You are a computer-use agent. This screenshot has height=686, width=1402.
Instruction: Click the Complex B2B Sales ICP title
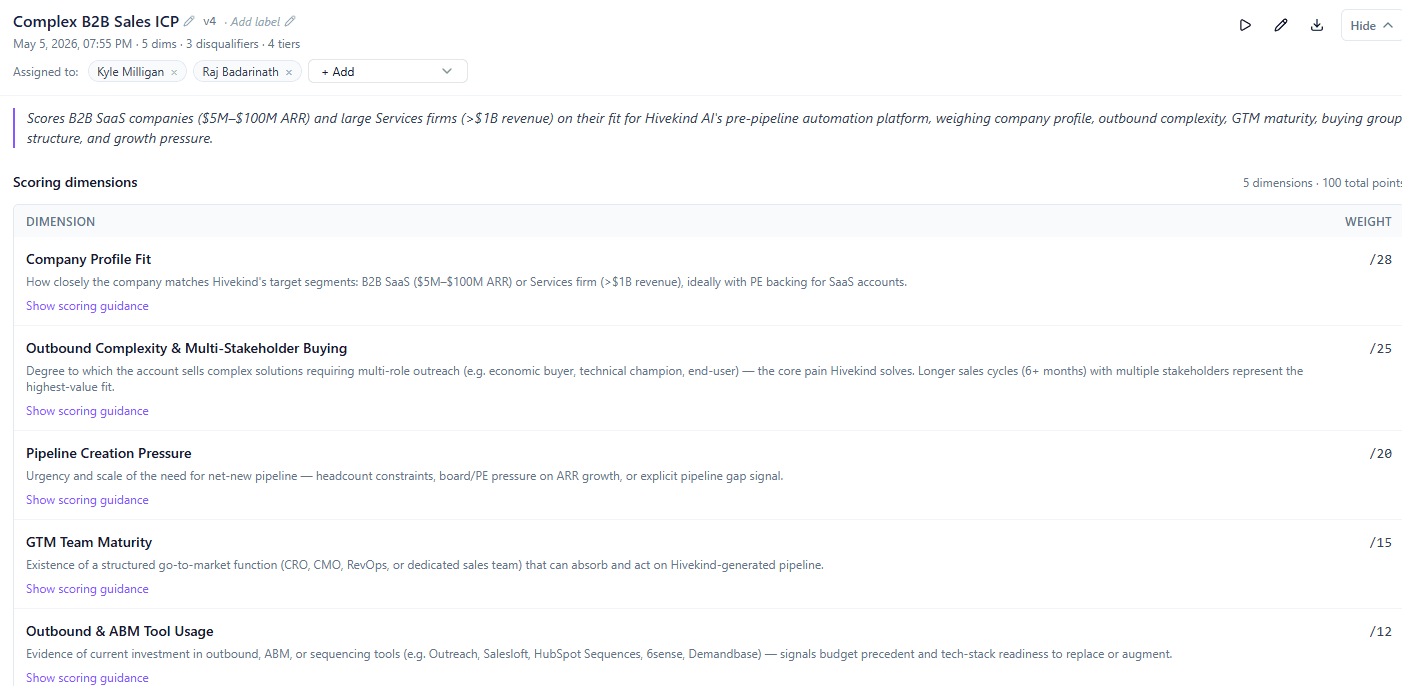96,21
